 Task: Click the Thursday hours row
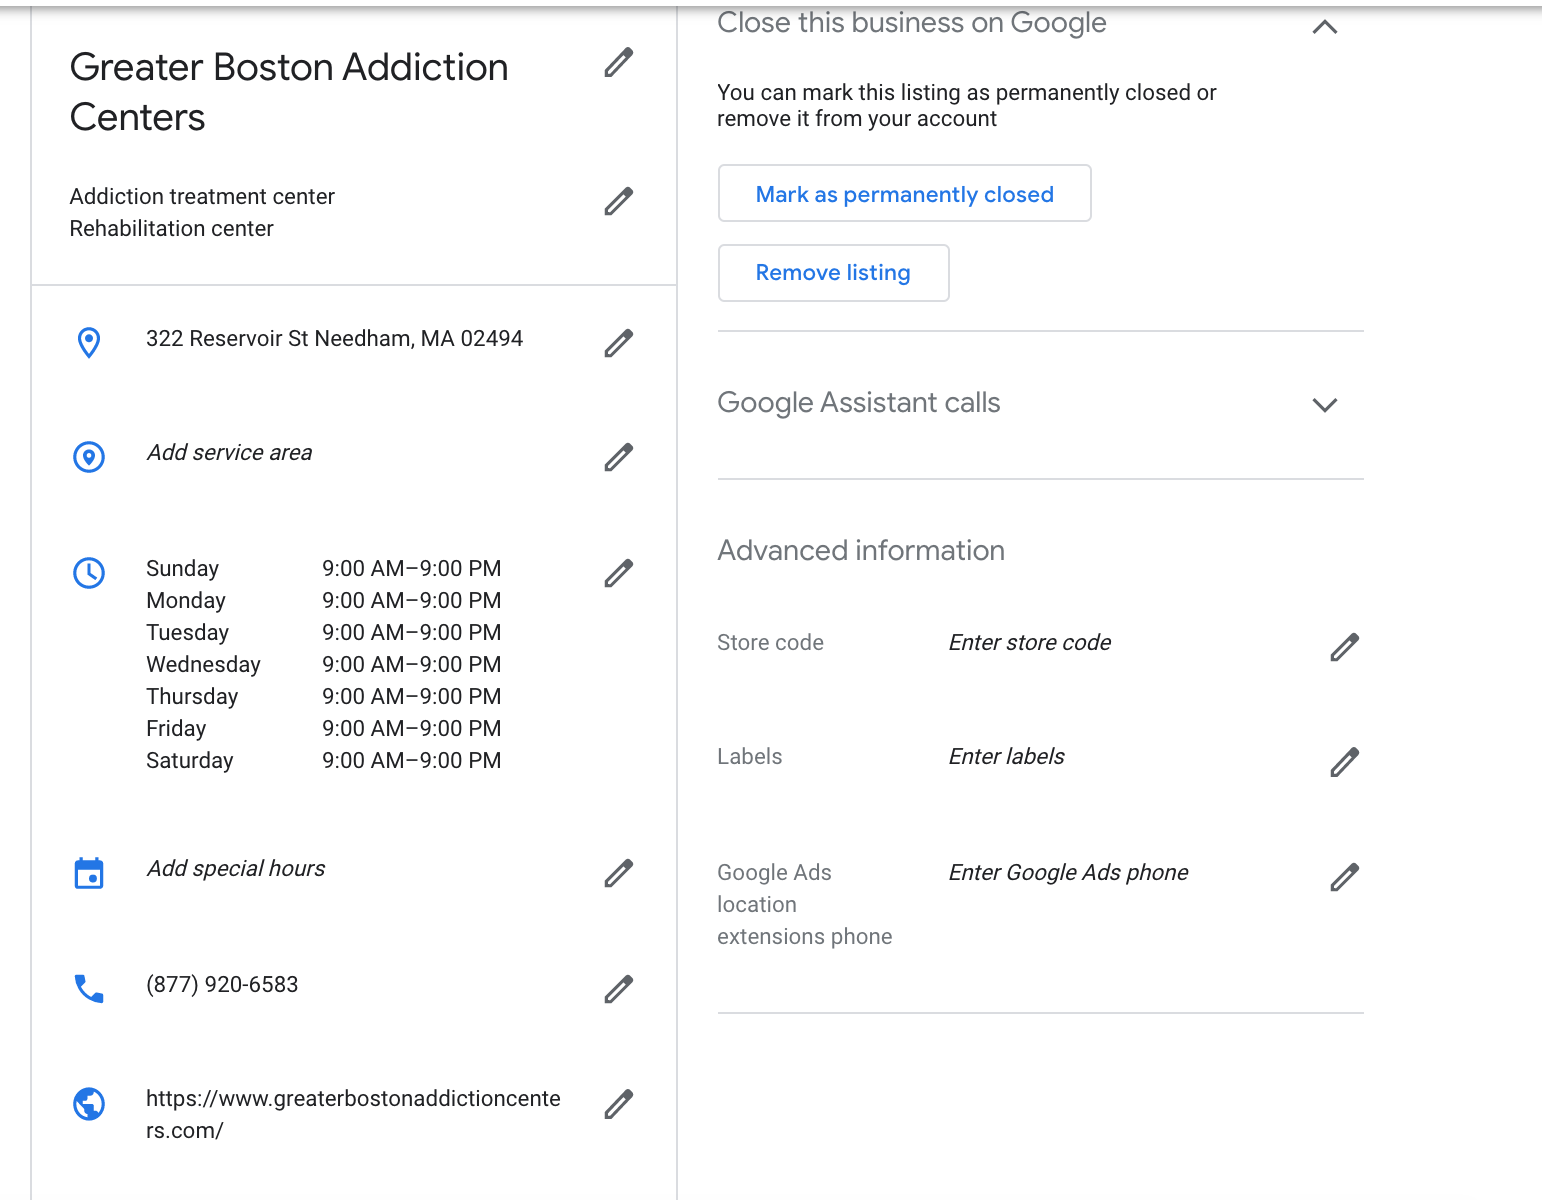[324, 696]
